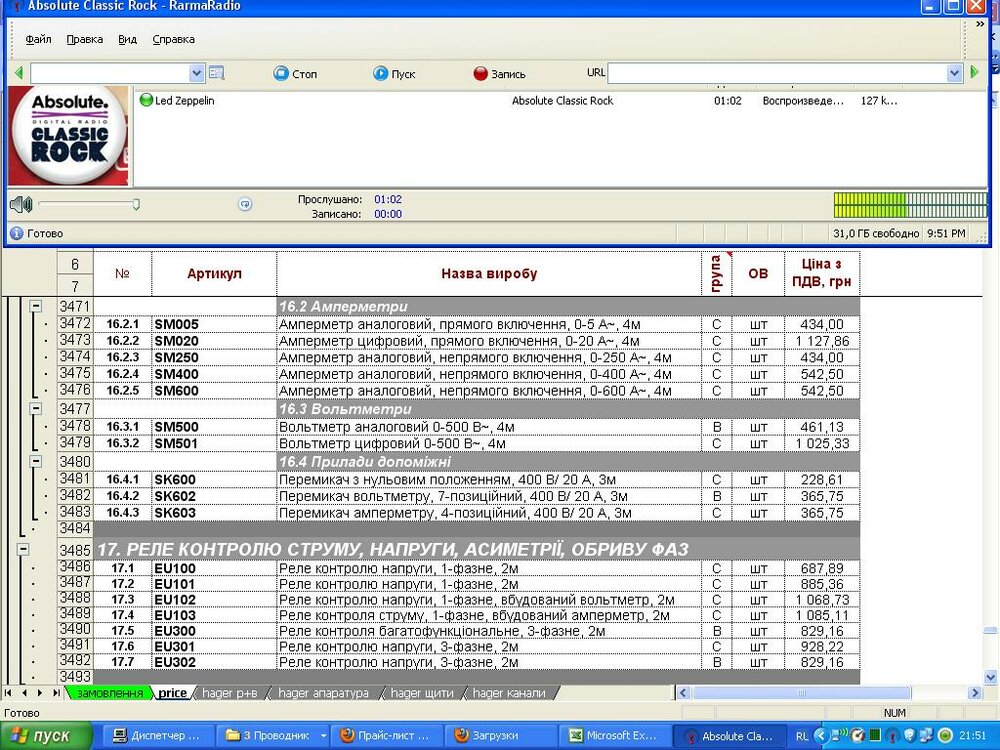The width and height of the screenshot is (1000, 750).
Task: Adjust the volume slider handle
Action: tap(136, 205)
